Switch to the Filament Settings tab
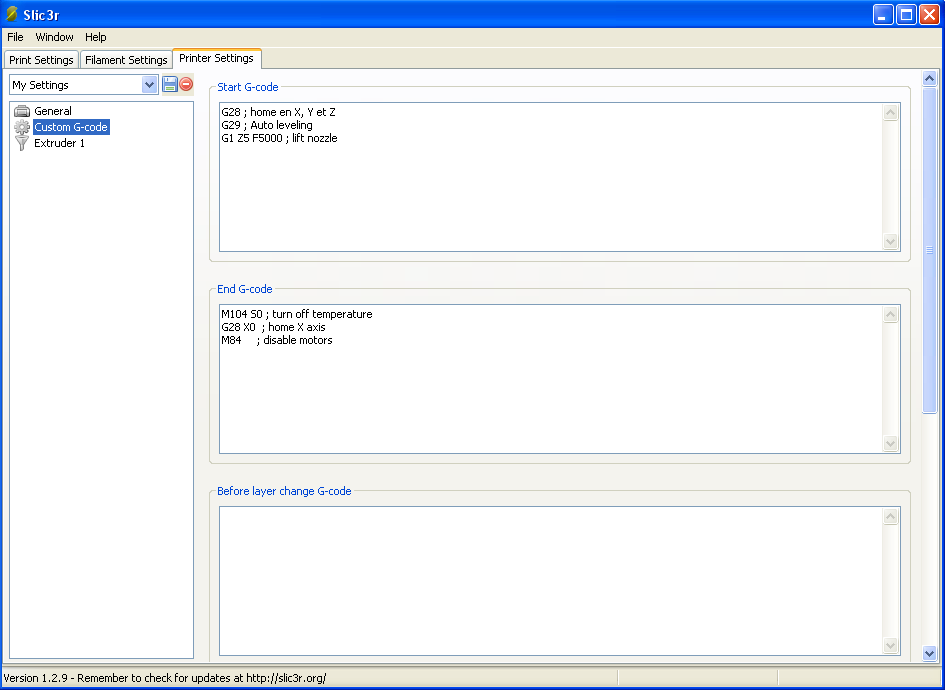The height and width of the screenshot is (690, 945). (126, 60)
